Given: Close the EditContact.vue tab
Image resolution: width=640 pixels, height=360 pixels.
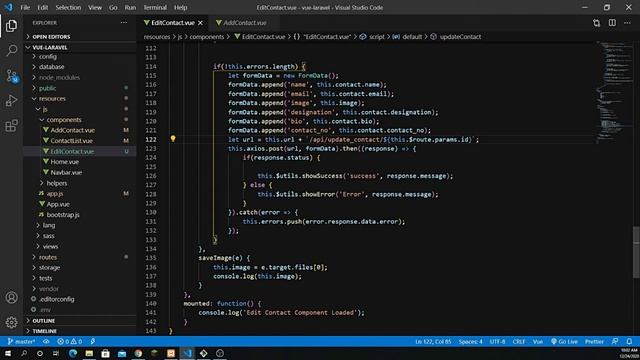Looking at the screenshot, I should [200, 23].
